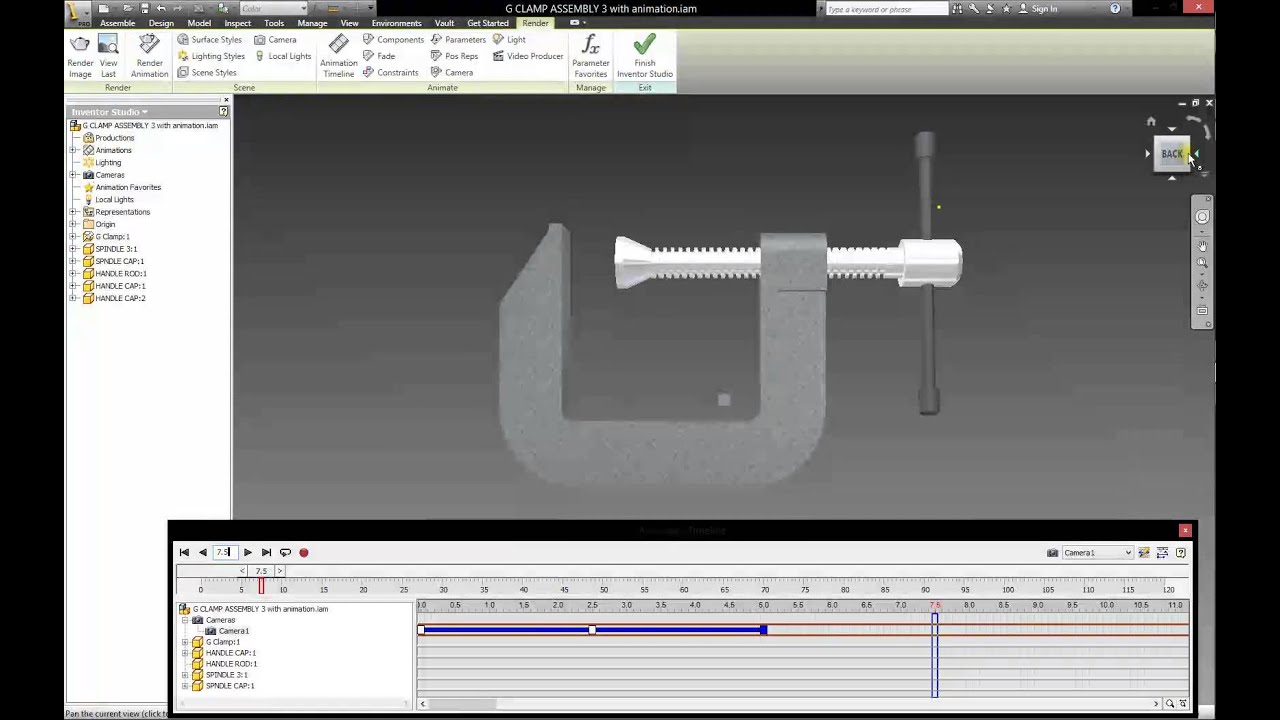
Task: Select the animate Light tool
Action: click(x=509, y=40)
